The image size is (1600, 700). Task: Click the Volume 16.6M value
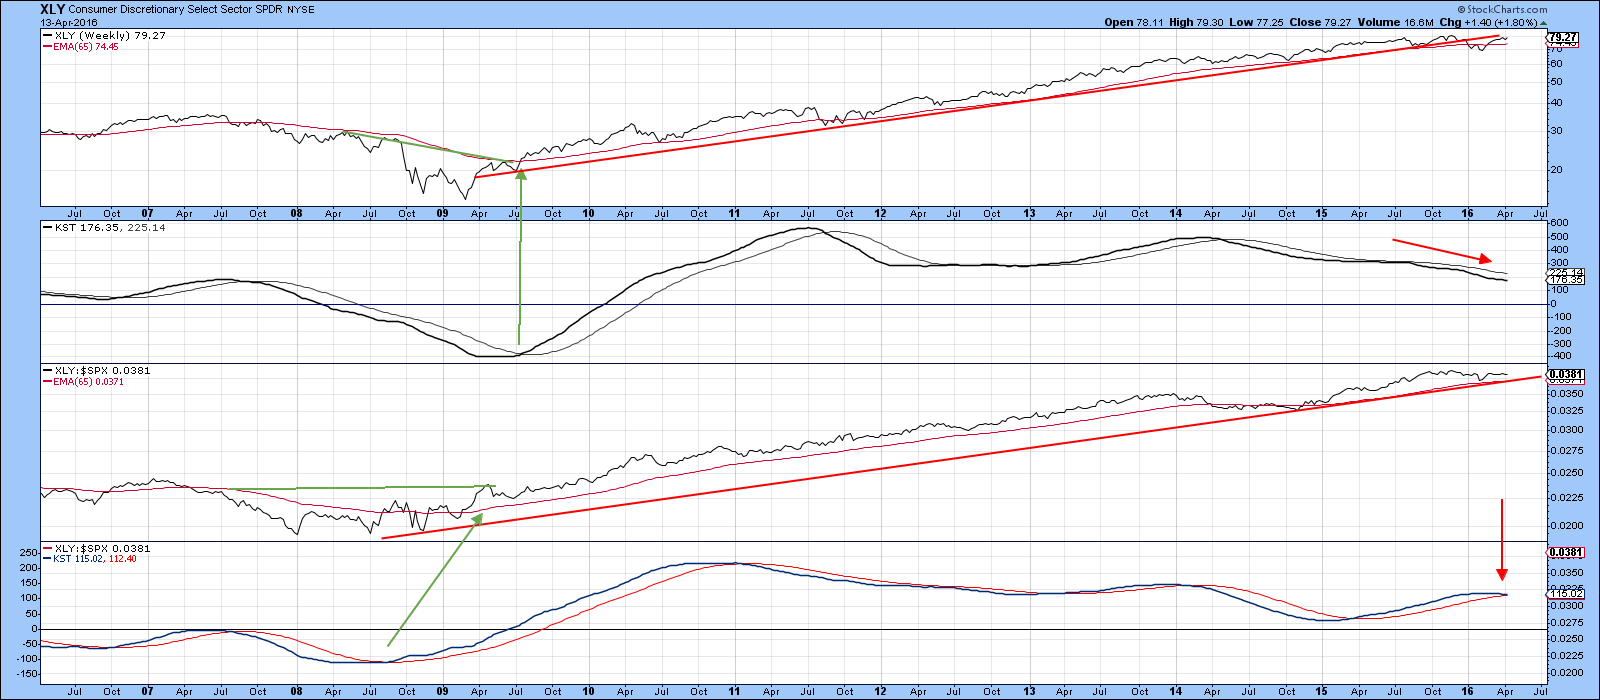[x=1395, y=22]
